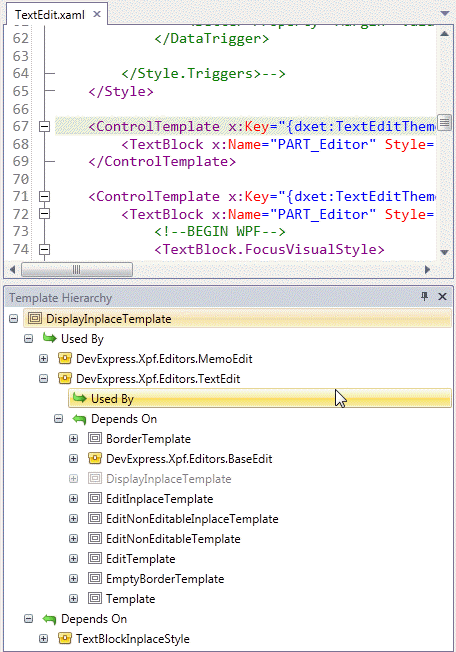This screenshot has height=652, width=456.
Task: Click the BorderTemplate template icon
Action: (95, 438)
